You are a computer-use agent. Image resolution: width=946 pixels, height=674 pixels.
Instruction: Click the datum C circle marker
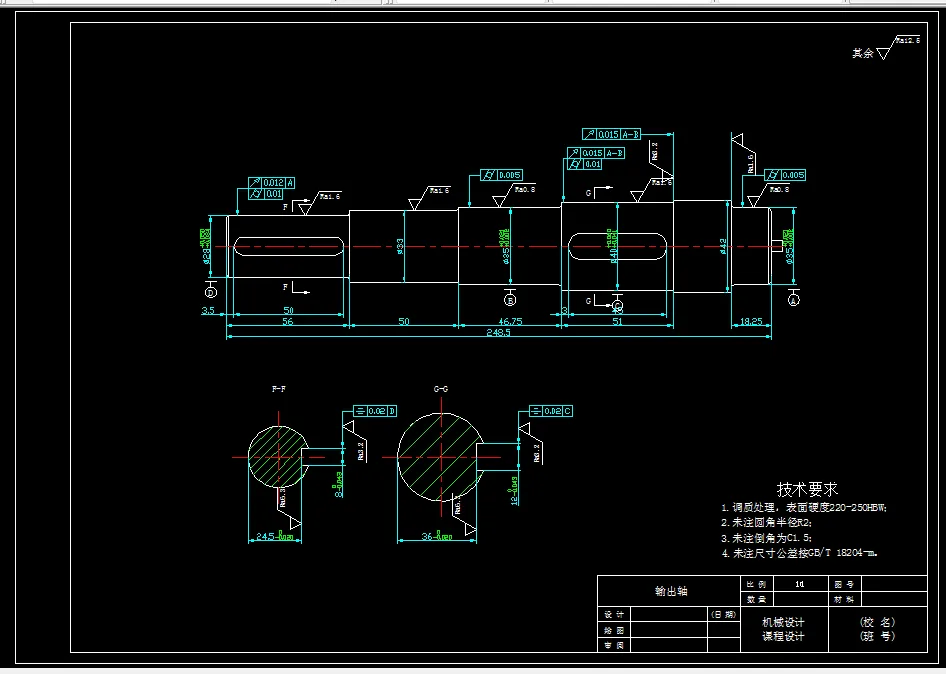(617, 305)
